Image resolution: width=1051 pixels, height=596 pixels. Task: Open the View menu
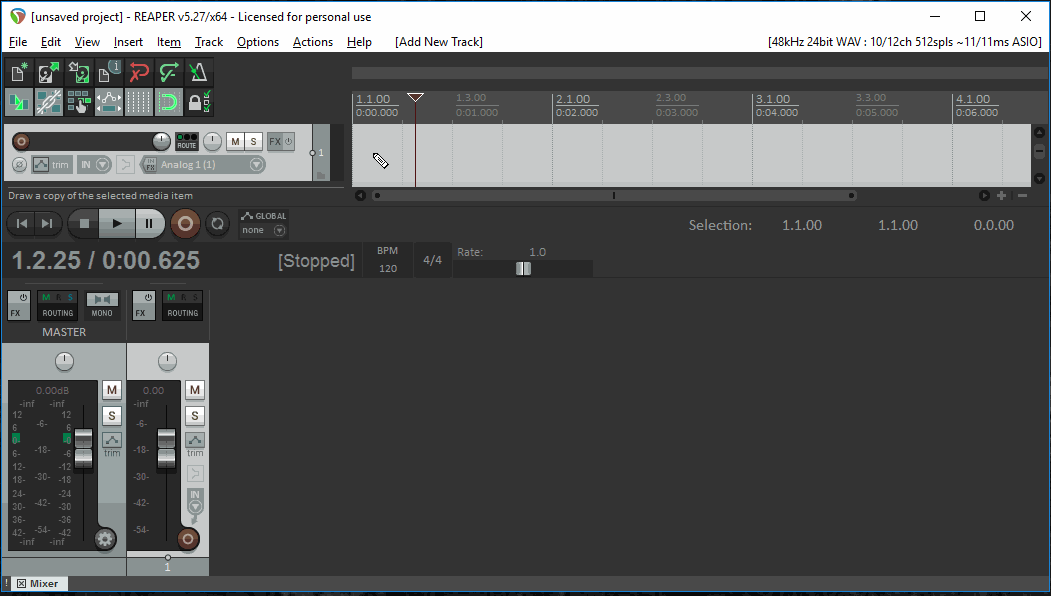tap(87, 42)
